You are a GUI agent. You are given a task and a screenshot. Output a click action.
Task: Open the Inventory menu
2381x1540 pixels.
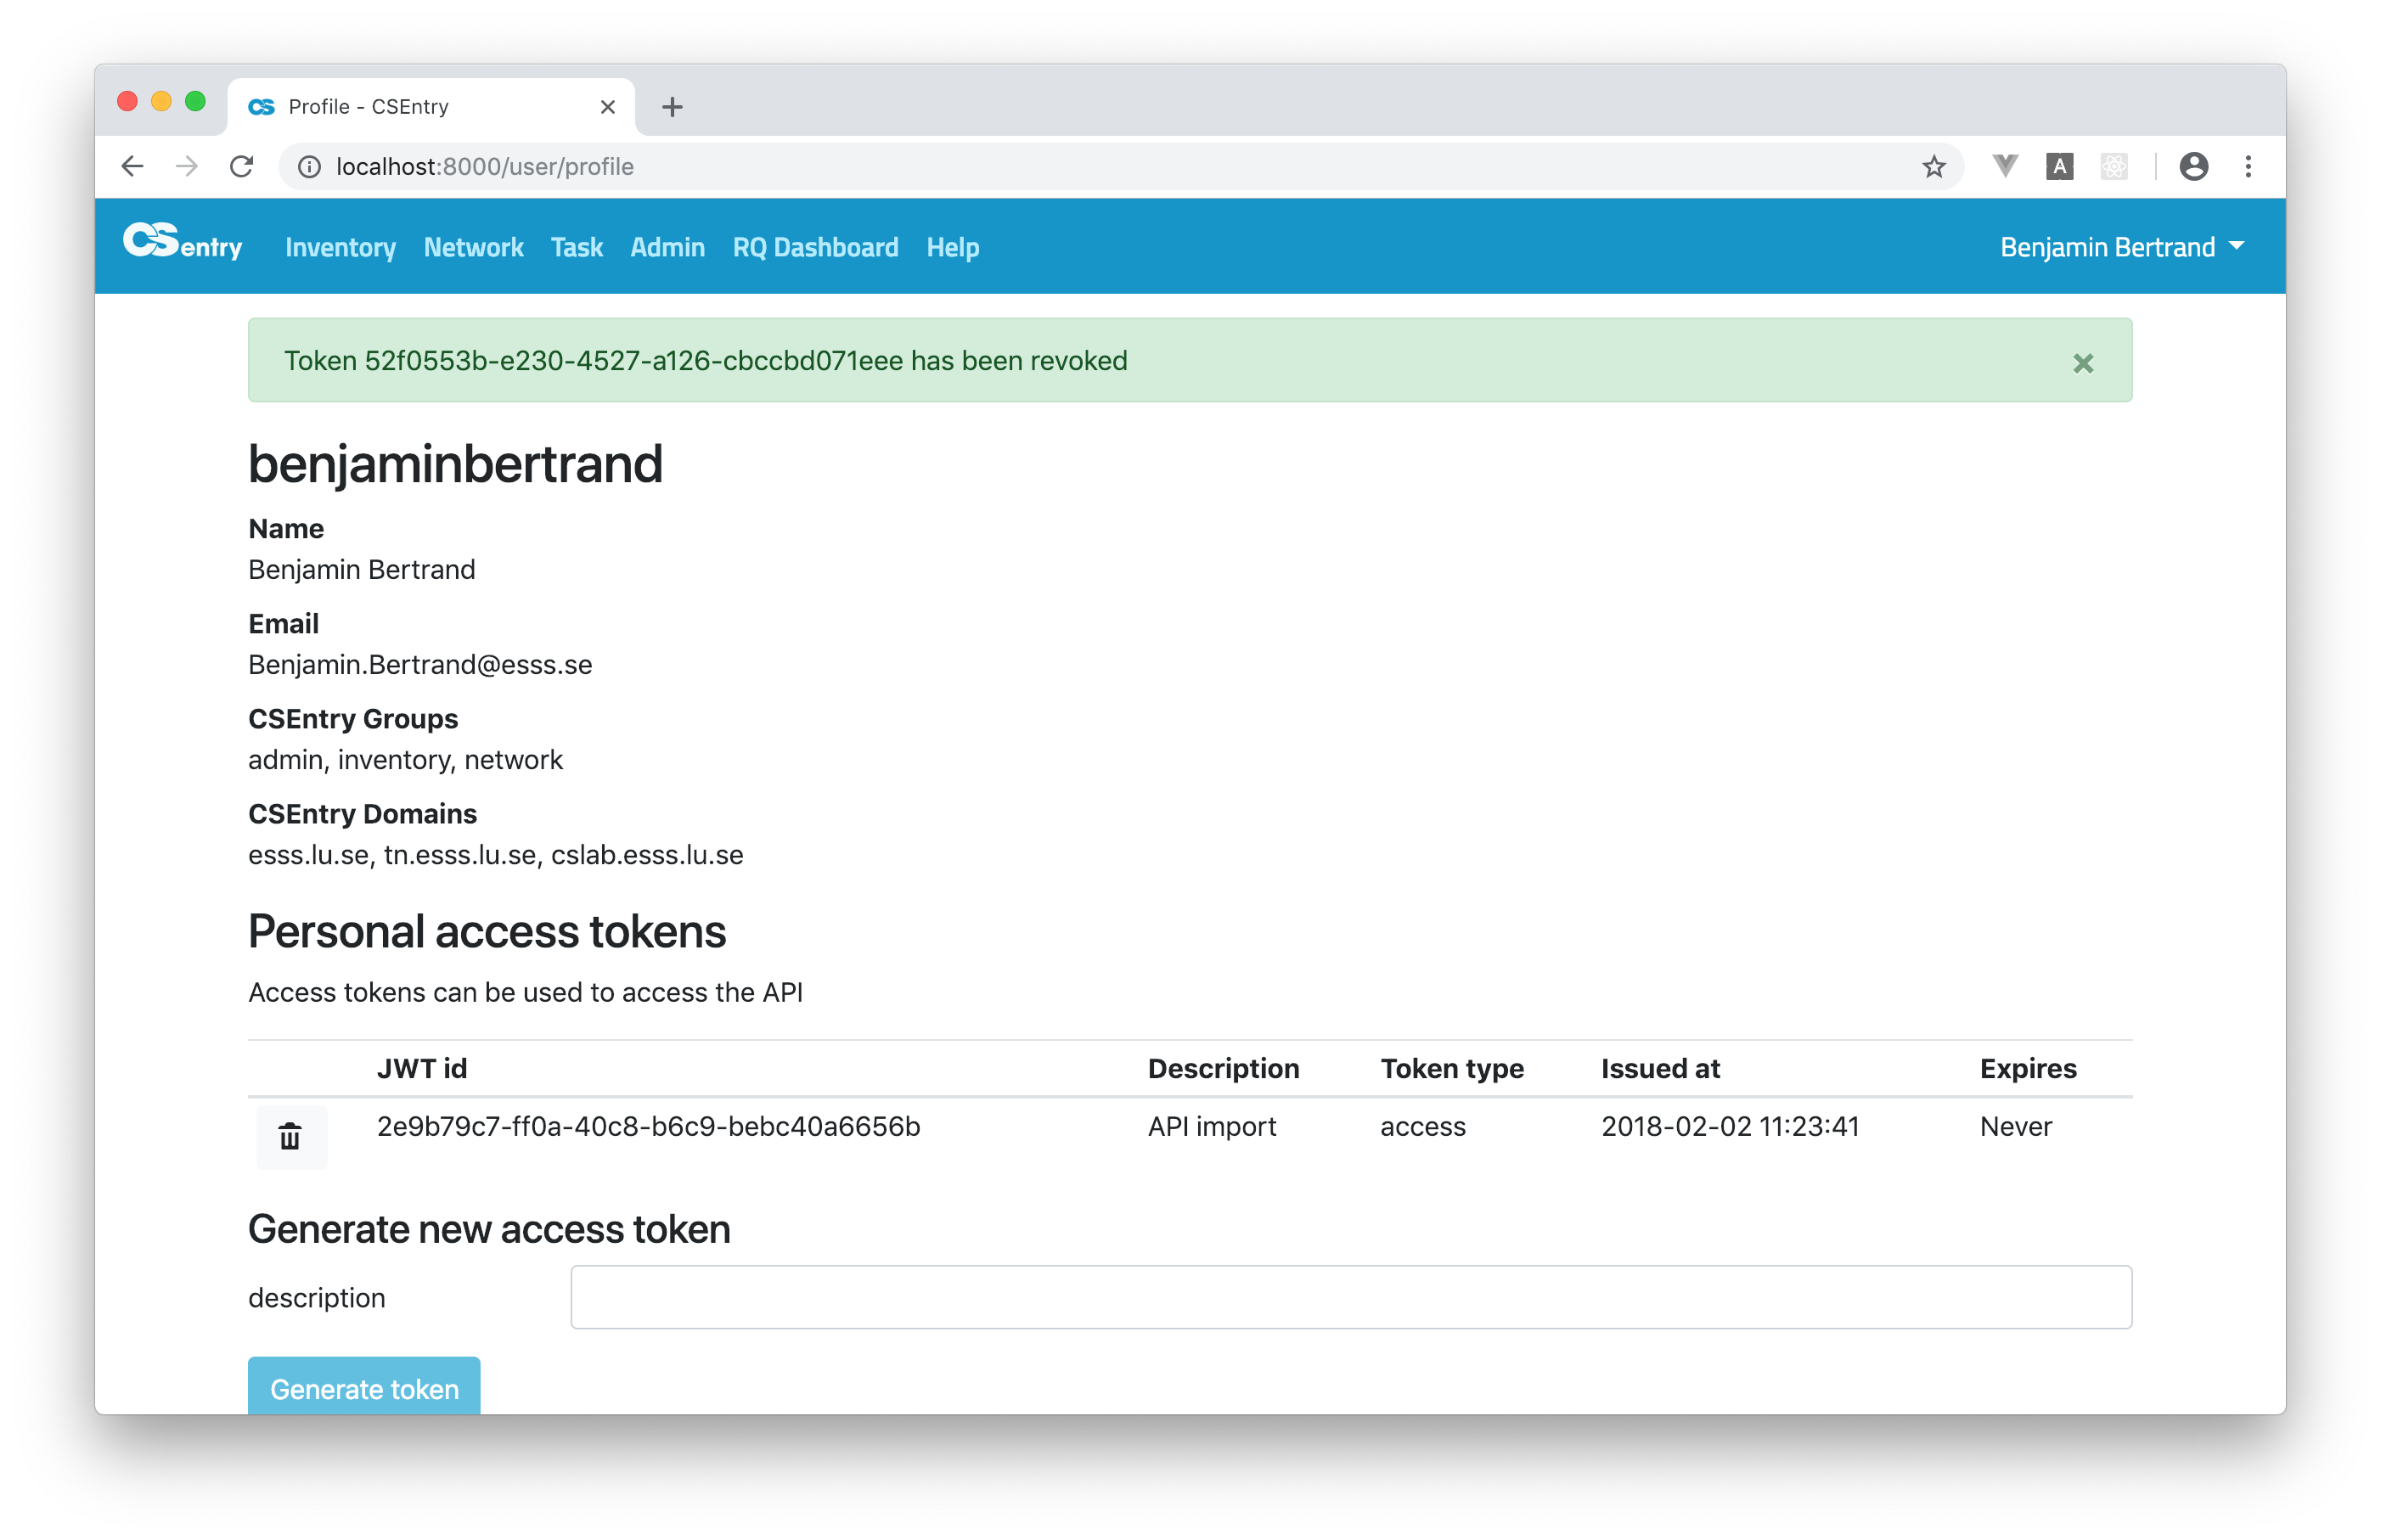340,247
